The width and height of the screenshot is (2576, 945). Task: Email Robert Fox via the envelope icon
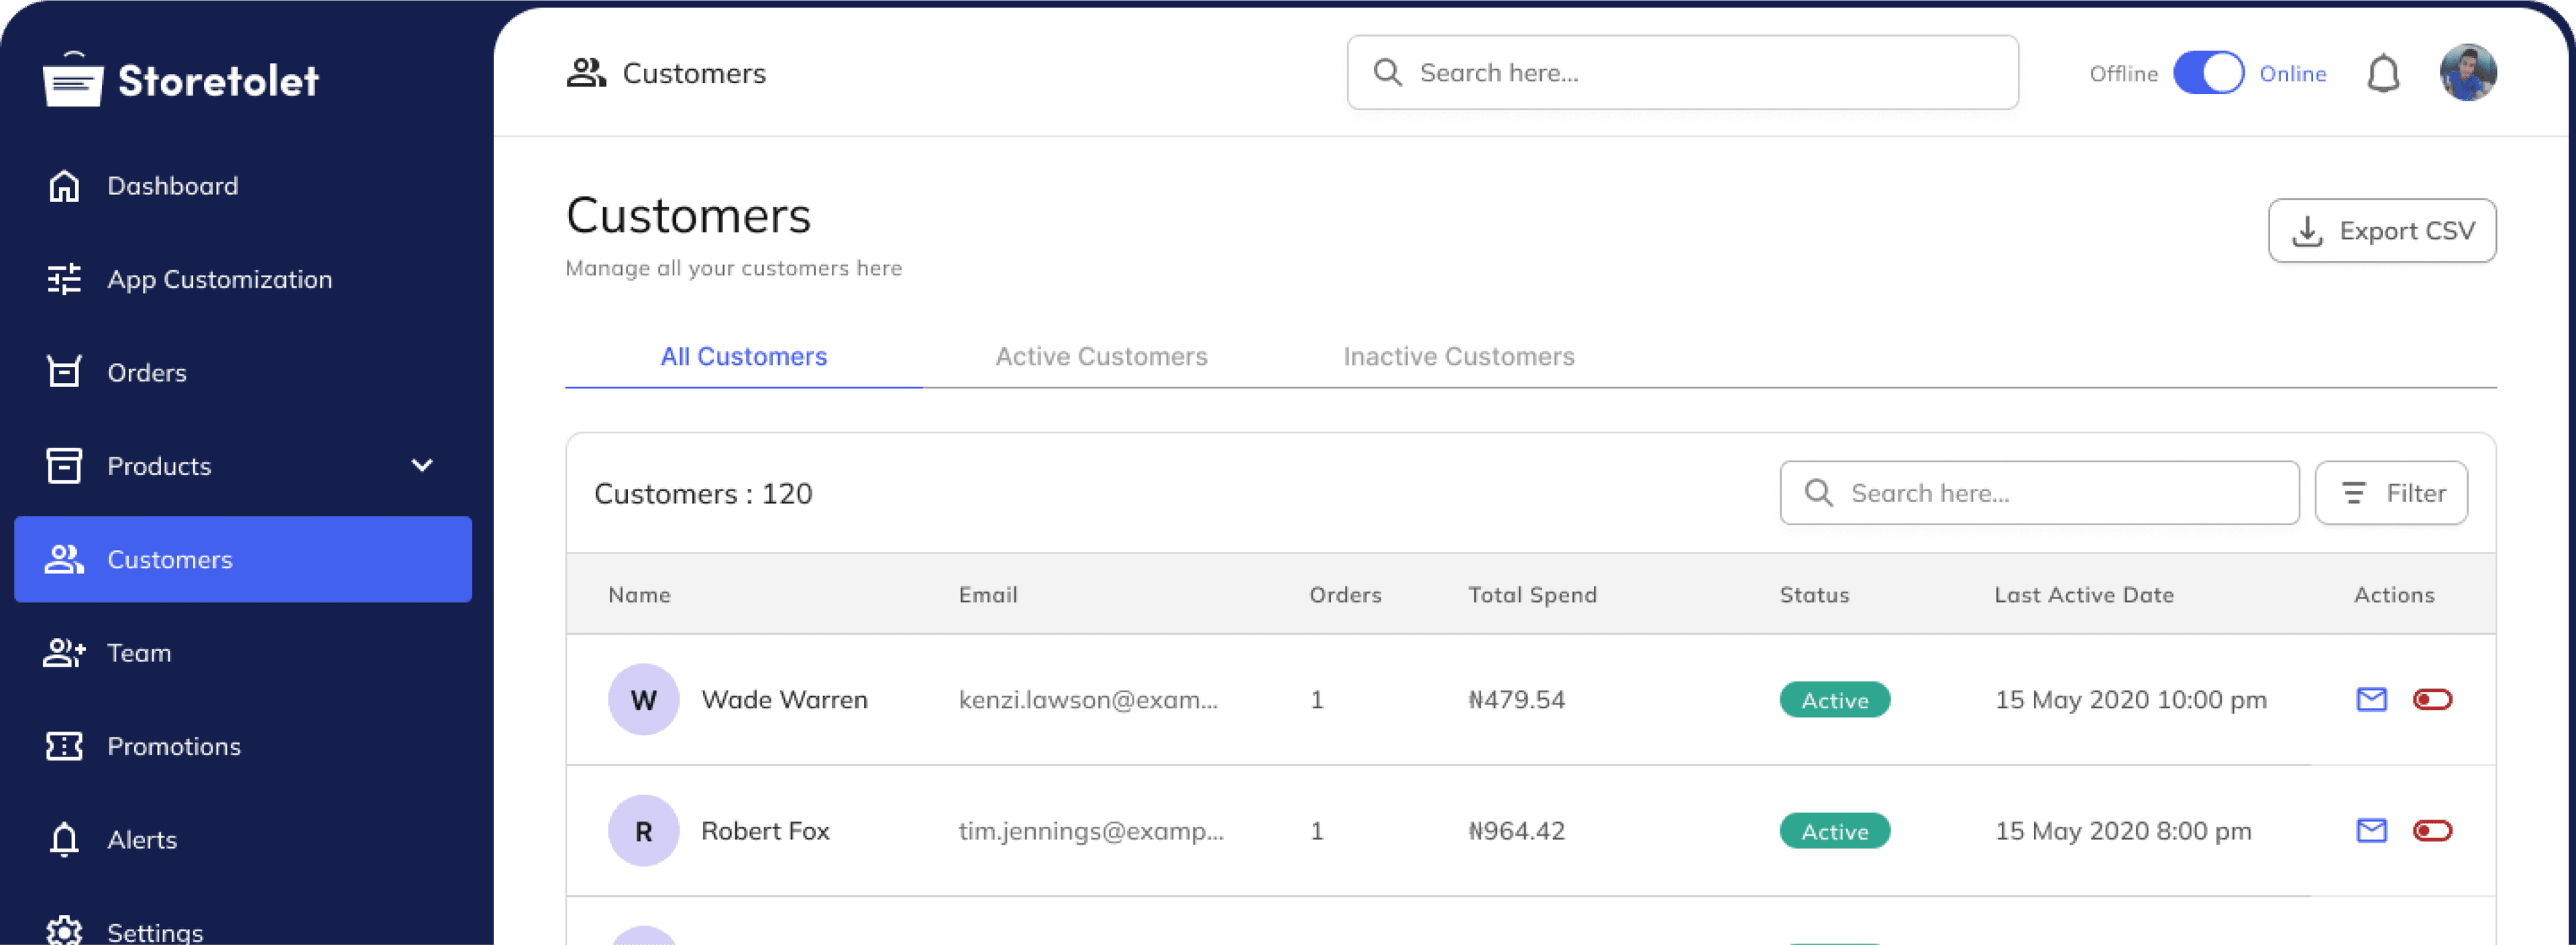(x=2371, y=830)
